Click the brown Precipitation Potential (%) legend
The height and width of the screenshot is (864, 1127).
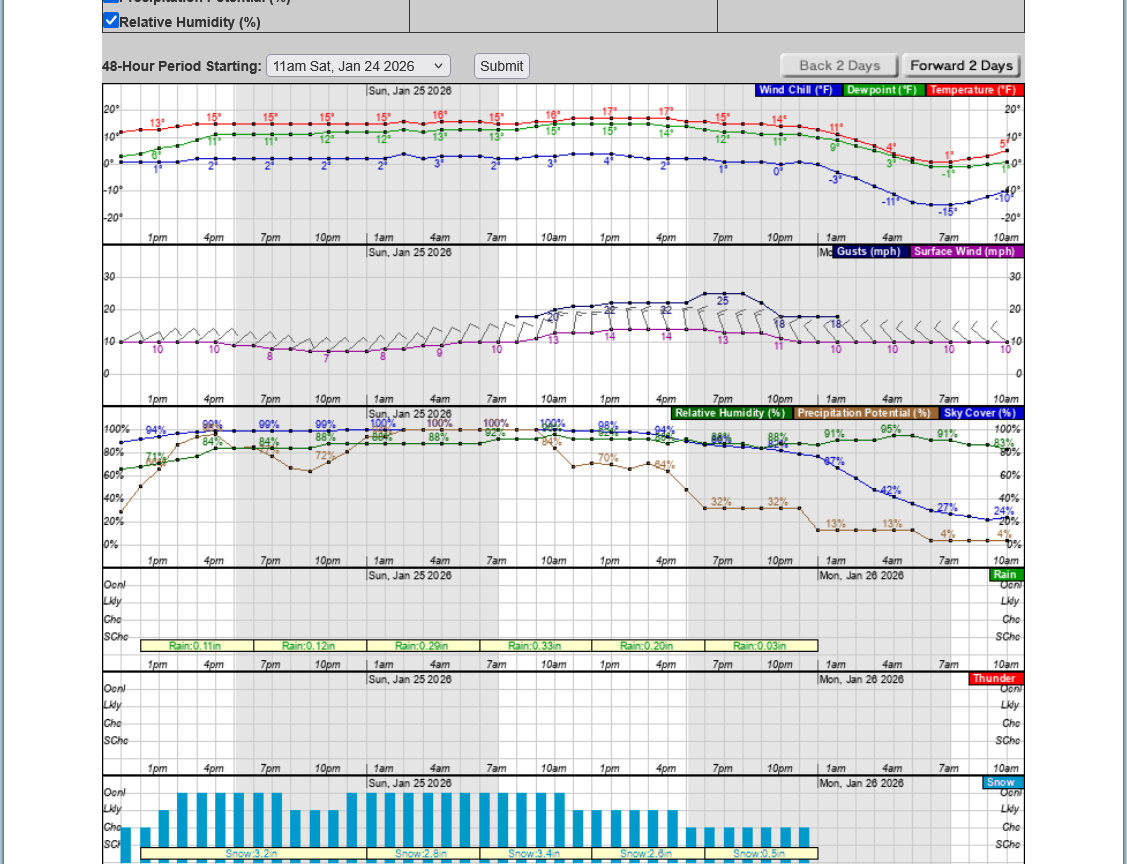[864, 413]
